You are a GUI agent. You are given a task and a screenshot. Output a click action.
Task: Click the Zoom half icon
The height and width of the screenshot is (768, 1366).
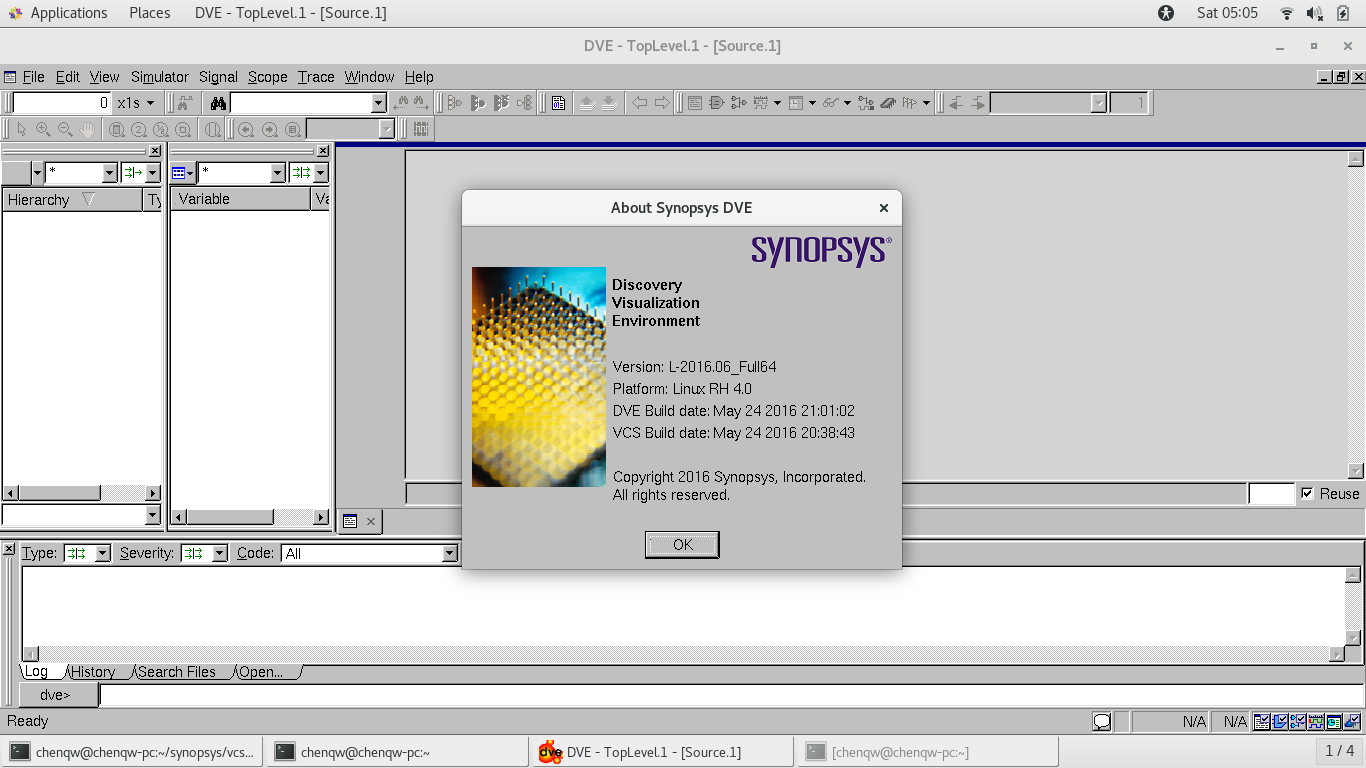pos(160,129)
